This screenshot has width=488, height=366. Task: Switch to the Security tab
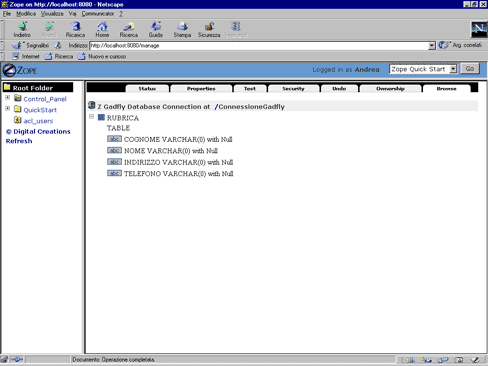click(x=293, y=89)
